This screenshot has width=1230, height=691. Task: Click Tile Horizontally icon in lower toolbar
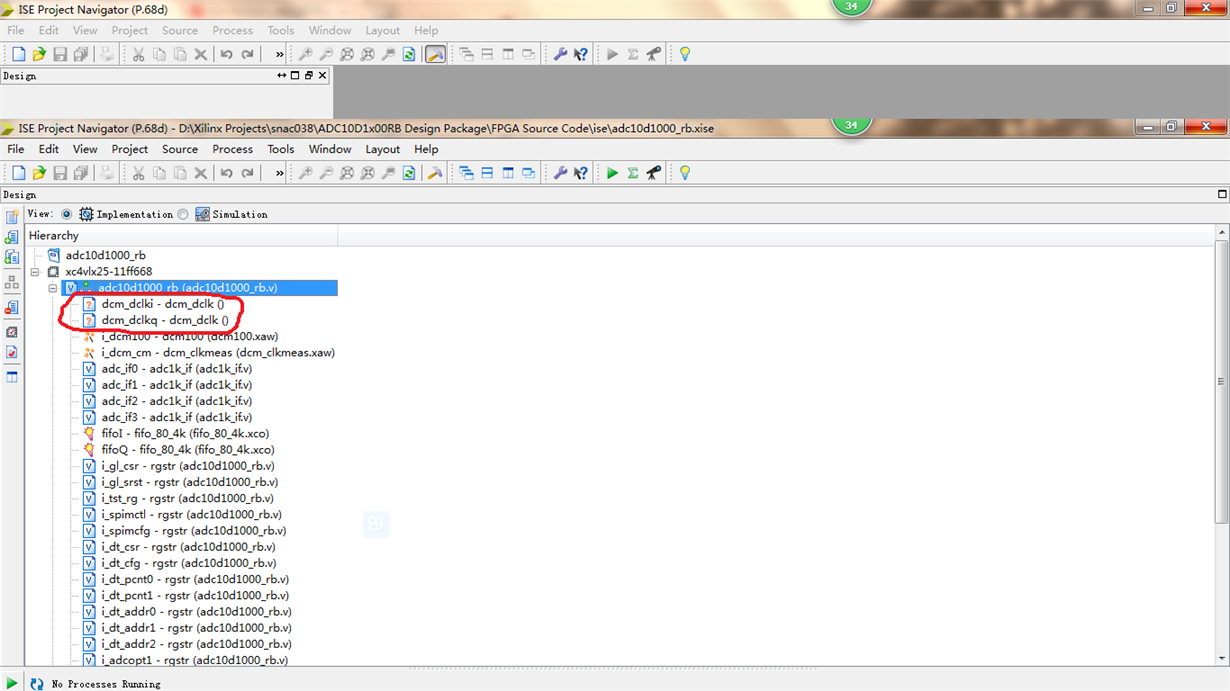coord(487,173)
